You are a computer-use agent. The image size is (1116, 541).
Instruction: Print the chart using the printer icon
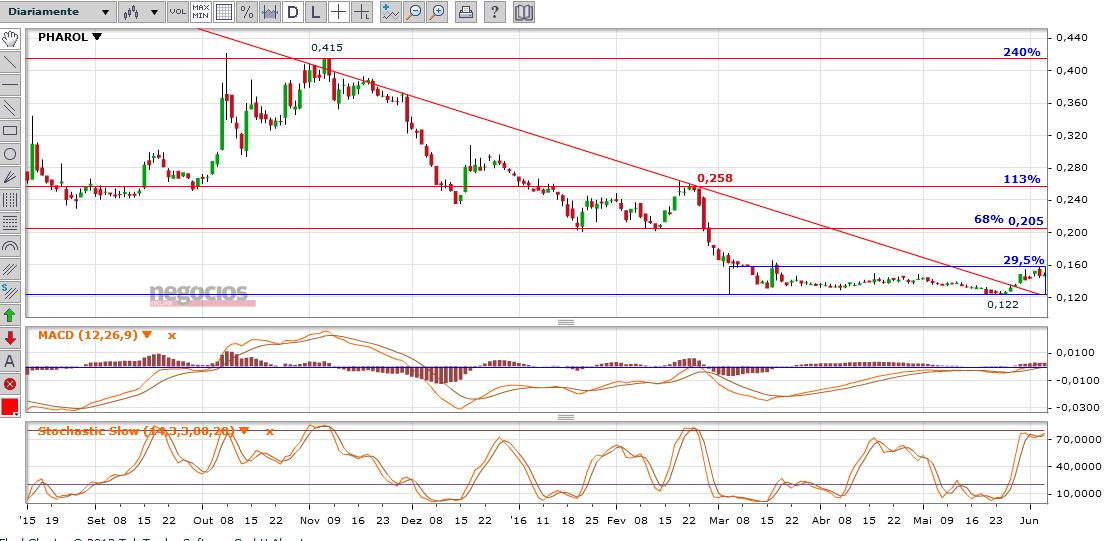[x=466, y=13]
